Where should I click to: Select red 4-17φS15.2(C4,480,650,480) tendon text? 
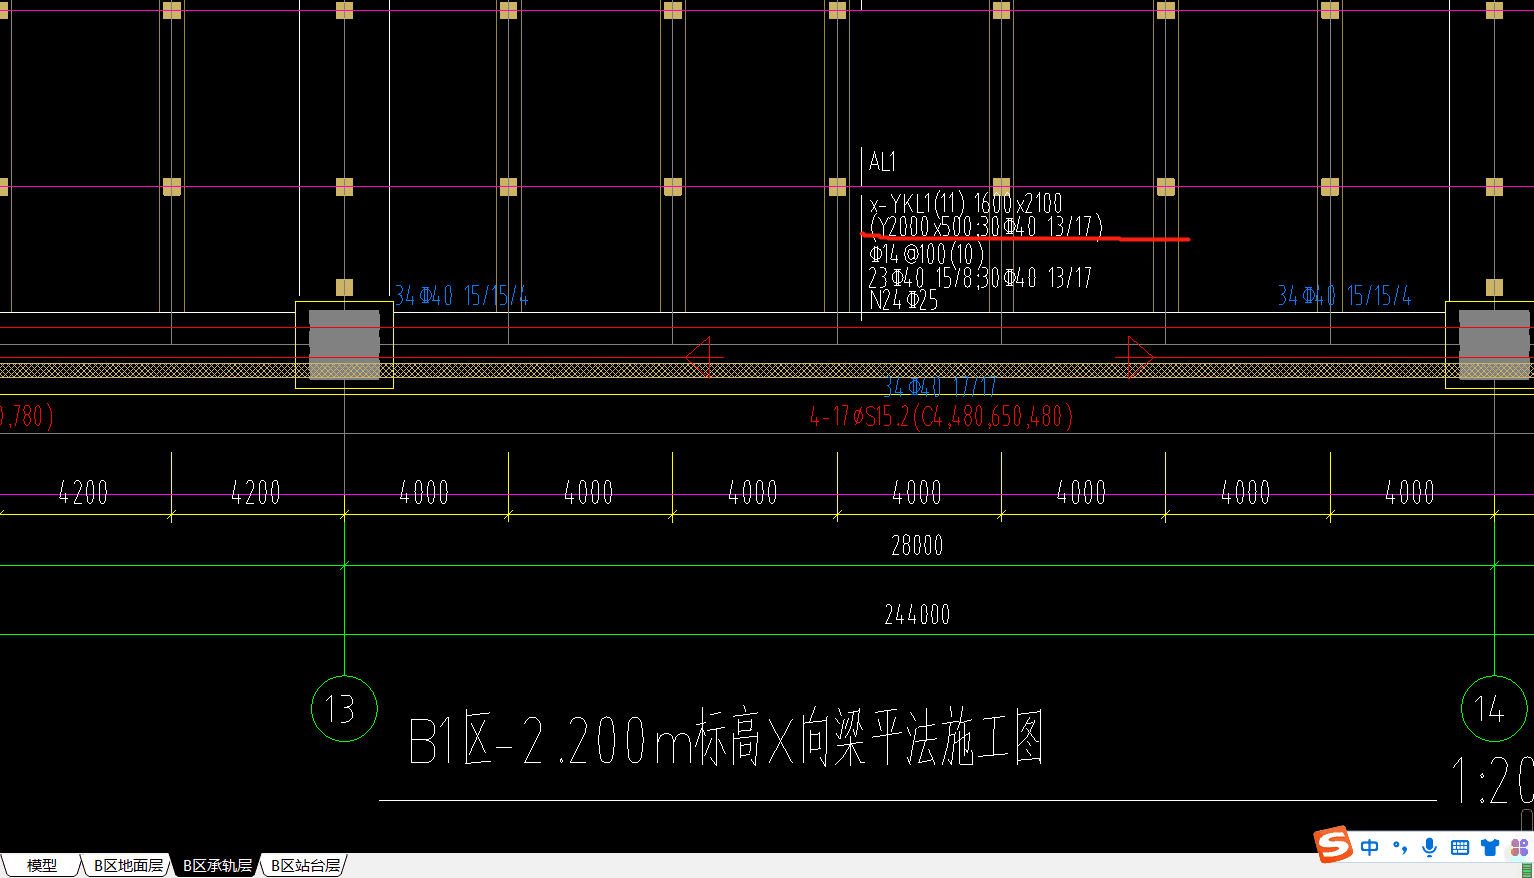941,416
